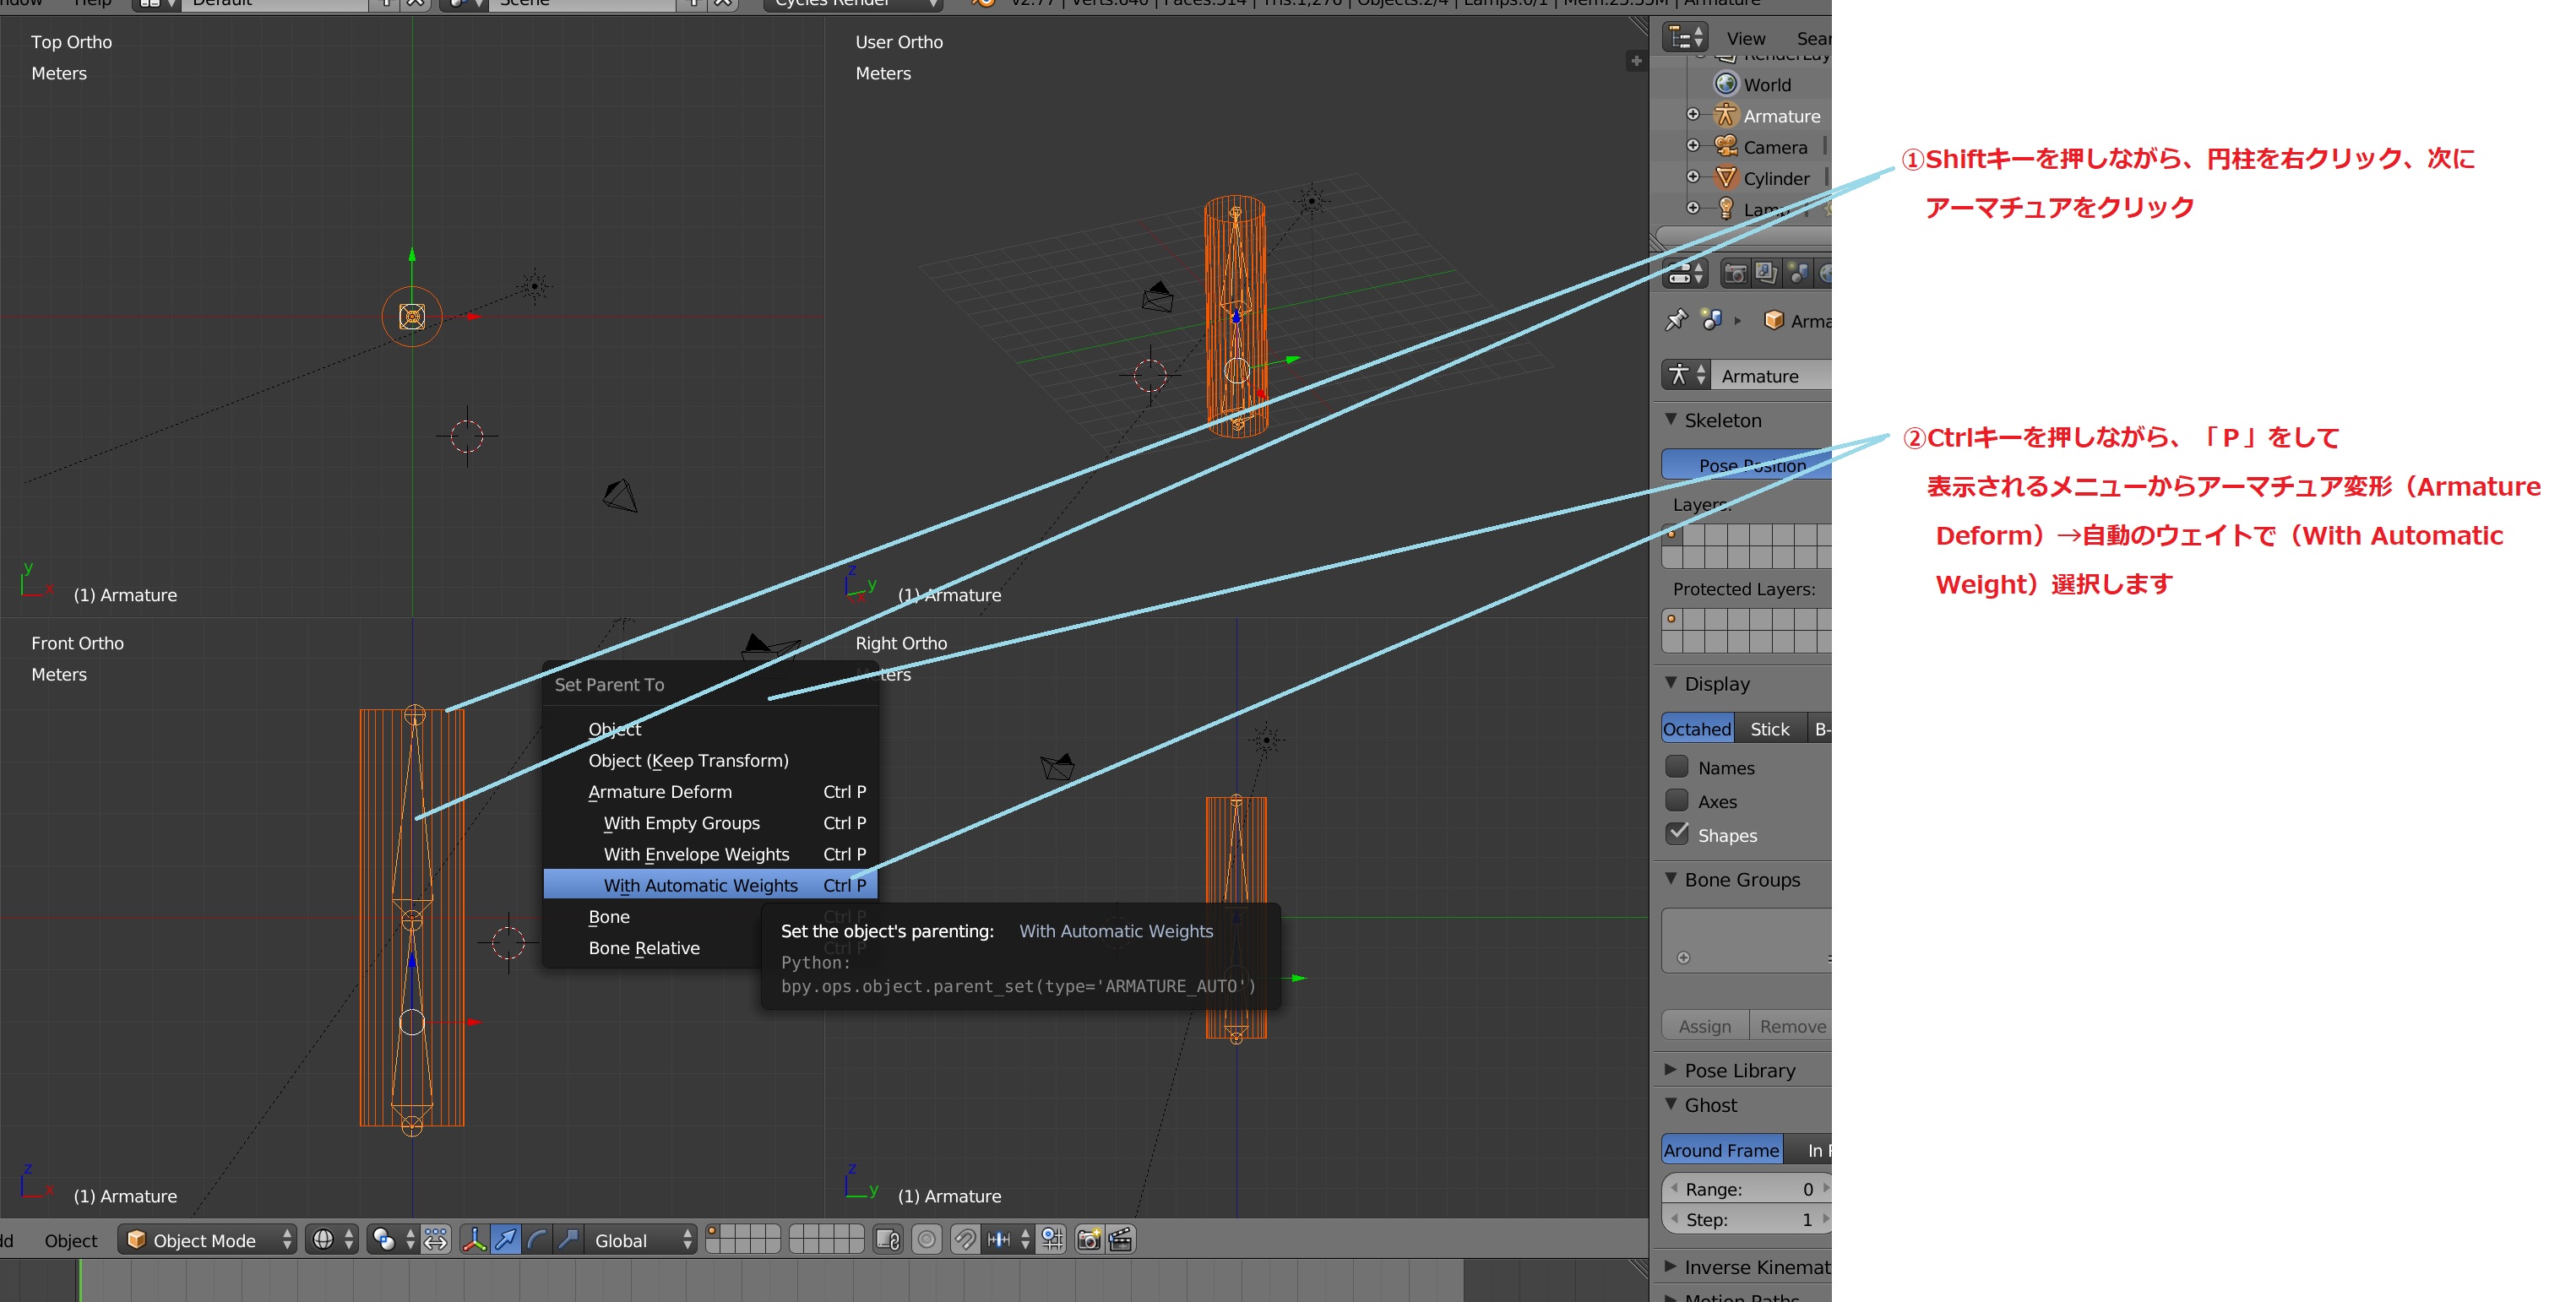2576x1302 pixels.
Task: Click the World globe icon in outliner
Action: (x=1726, y=84)
